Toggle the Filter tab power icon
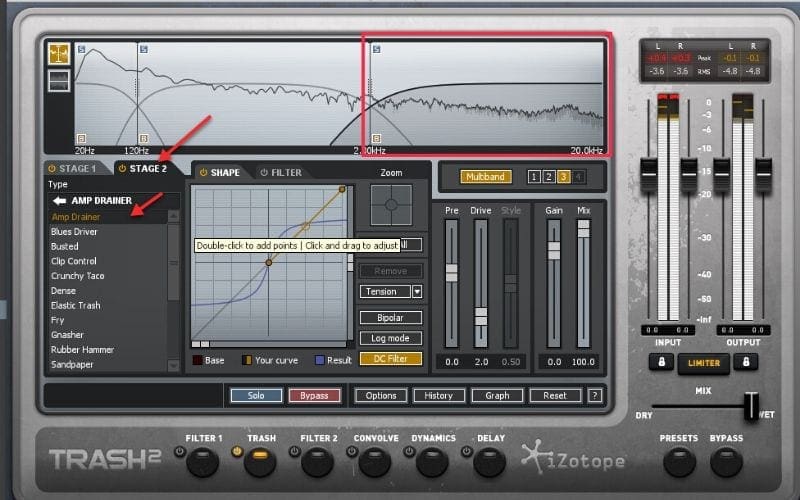Viewport: 800px width, 500px height. 264,172
